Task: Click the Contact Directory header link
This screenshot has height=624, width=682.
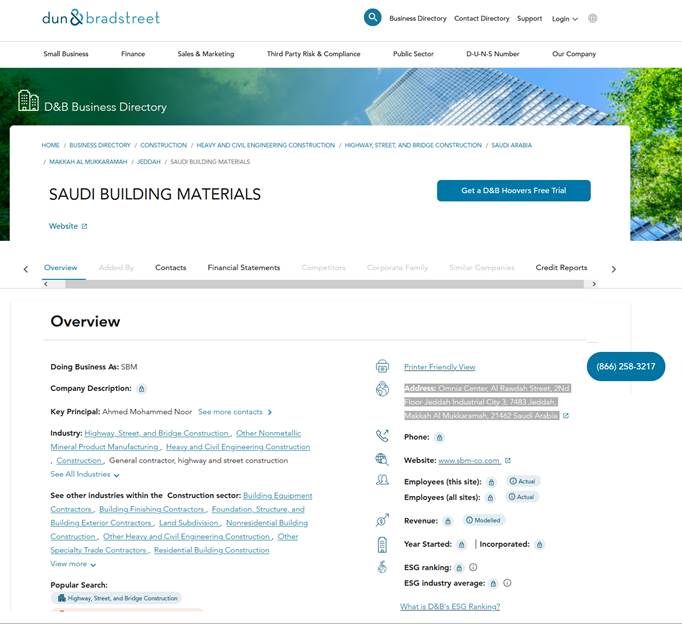Action: 481,19
